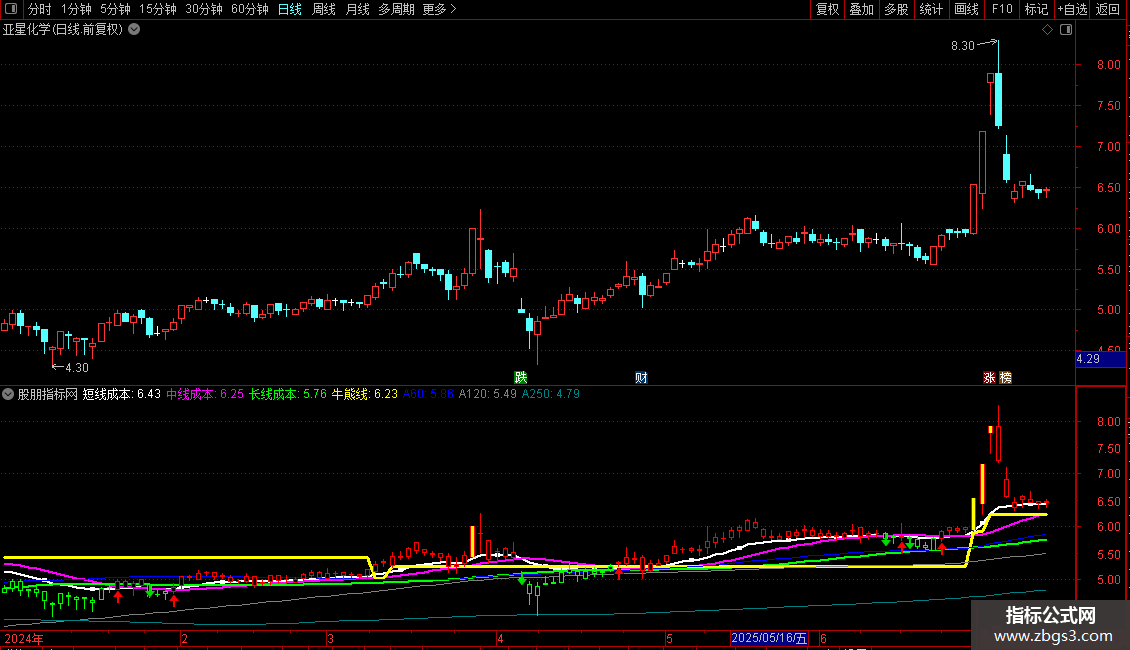Switch to 分时 chart period
Viewport: 1130px width, 650px height.
coord(40,9)
